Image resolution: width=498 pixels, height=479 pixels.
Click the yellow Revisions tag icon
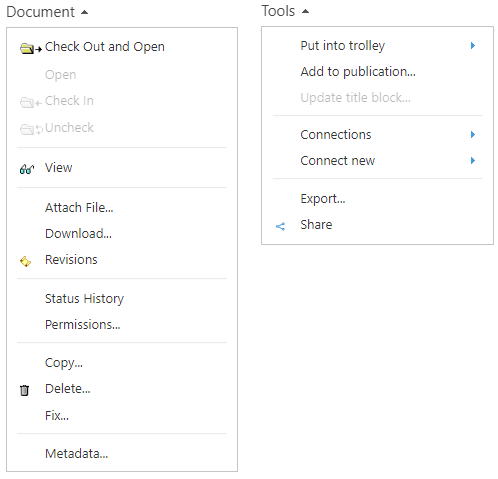click(25, 262)
